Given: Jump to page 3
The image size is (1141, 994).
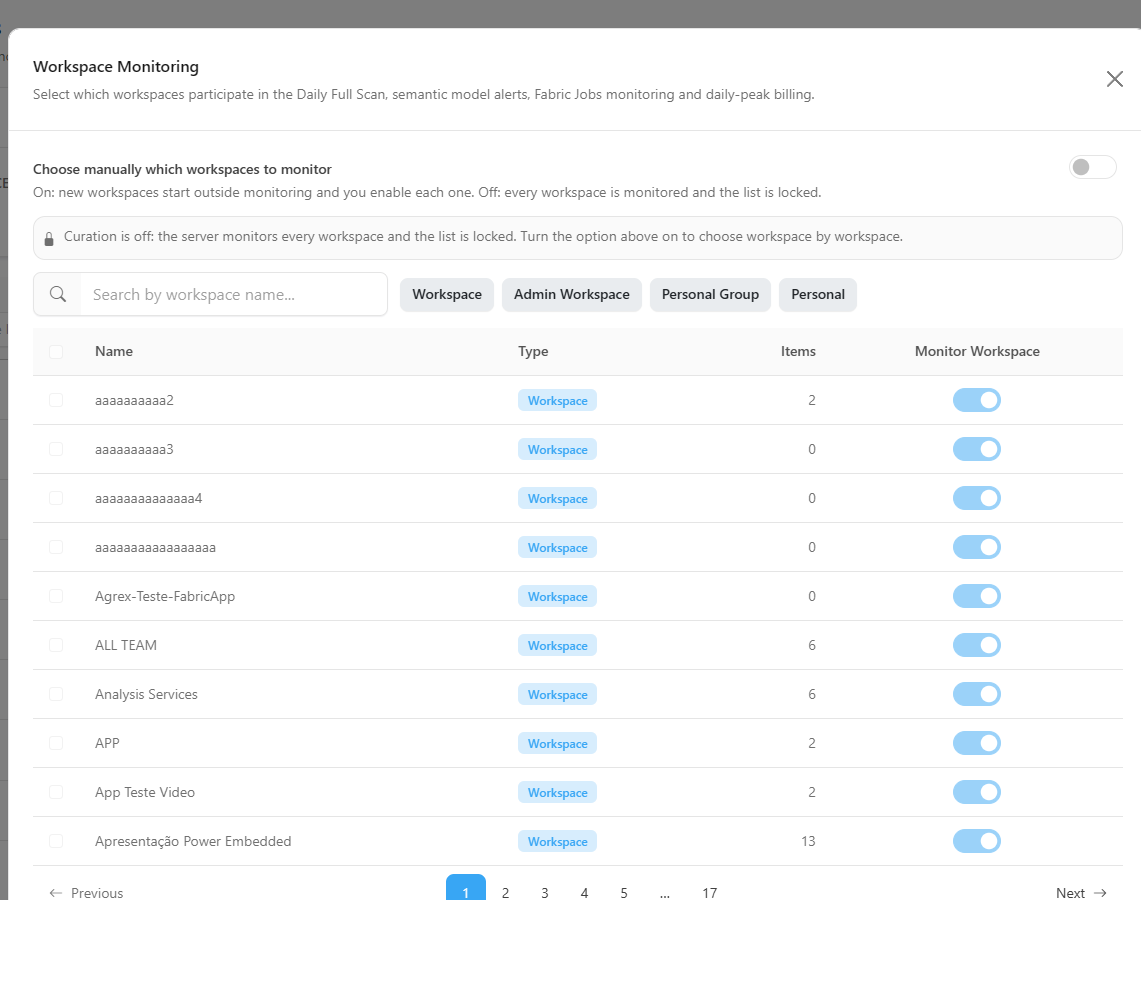Looking at the screenshot, I should pos(544,893).
